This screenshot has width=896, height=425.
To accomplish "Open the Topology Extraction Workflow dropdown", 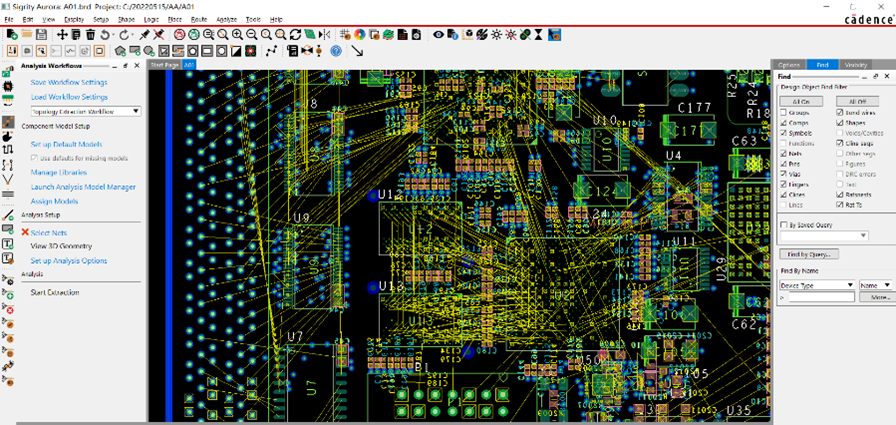I will point(86,111).
